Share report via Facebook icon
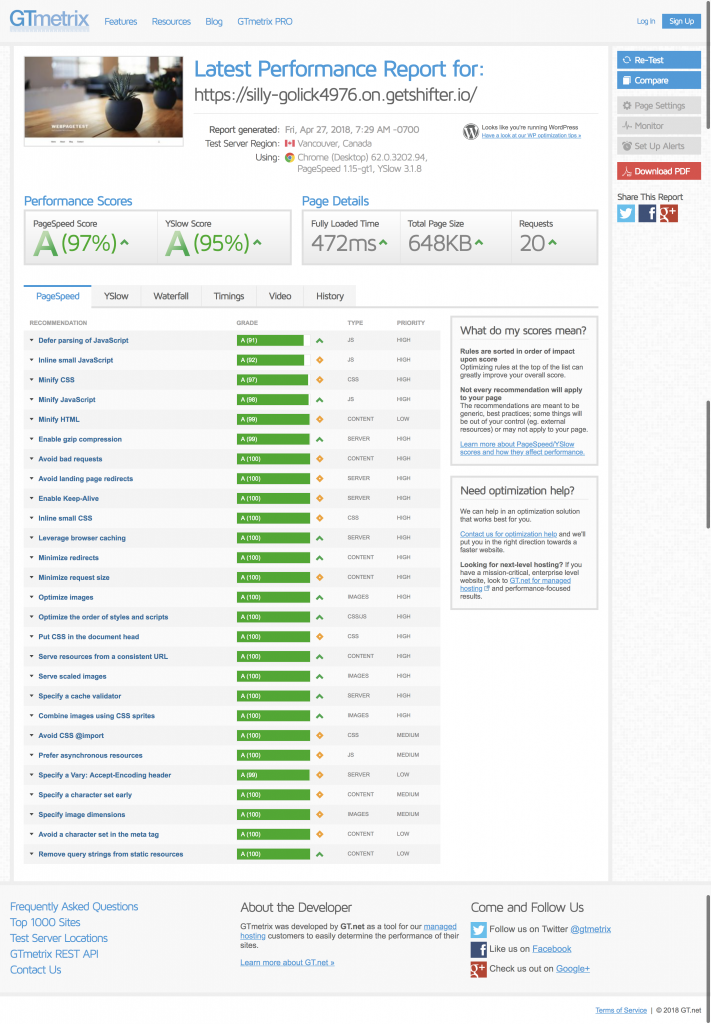 pos(646,214)
